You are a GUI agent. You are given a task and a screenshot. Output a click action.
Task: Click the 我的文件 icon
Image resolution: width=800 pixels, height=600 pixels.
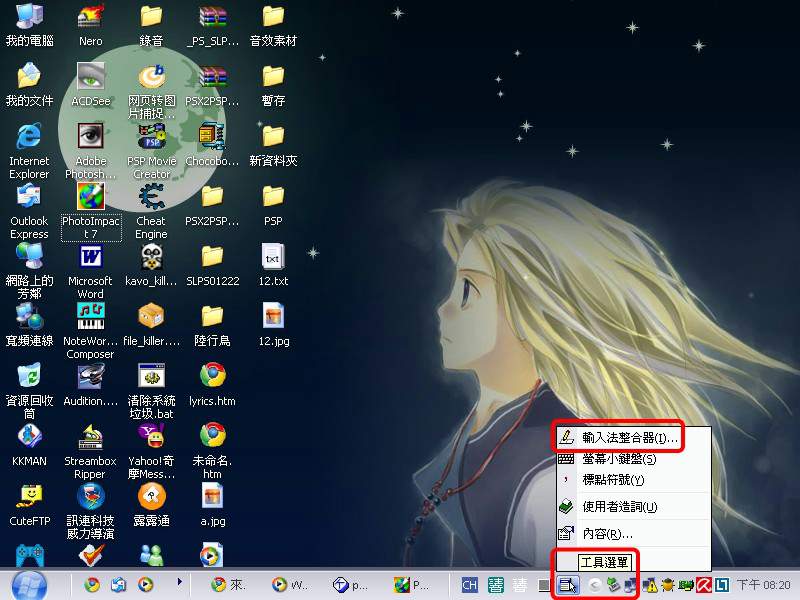(x=30, y=85)
